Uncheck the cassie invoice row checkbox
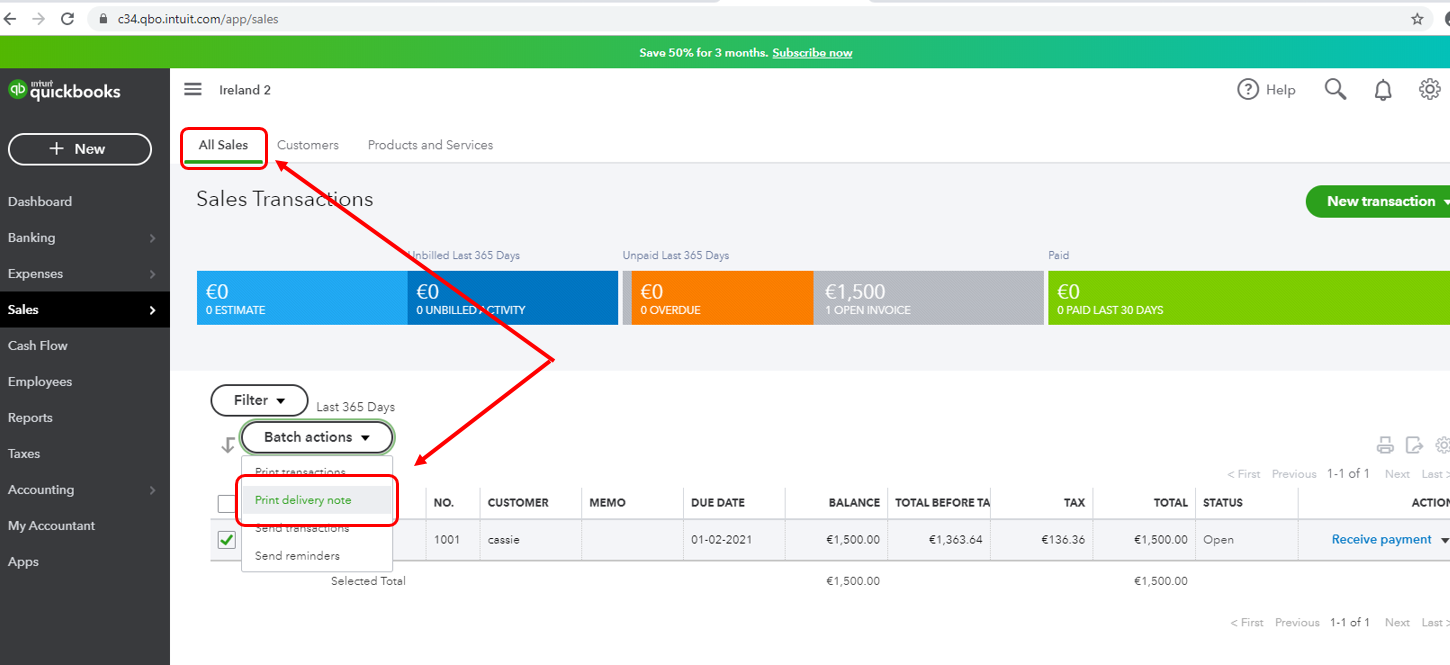 pyautogui.click(x=227, y=540)
